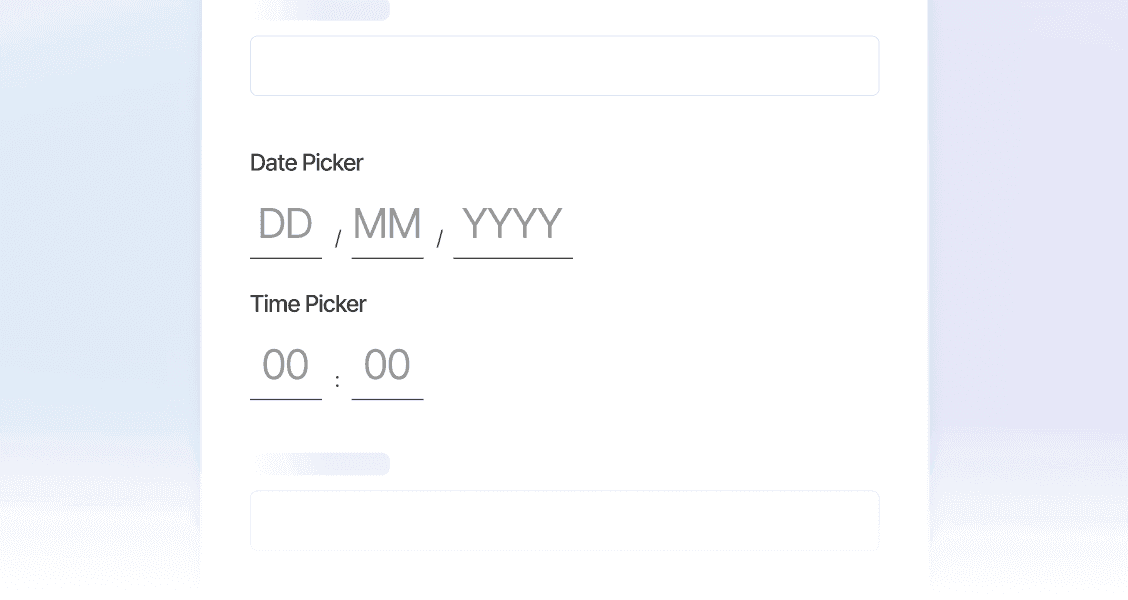The height and width of the screenshot is (600, 1128).
Task: Click the YYYY year field
Action: (x=512, y=225)
